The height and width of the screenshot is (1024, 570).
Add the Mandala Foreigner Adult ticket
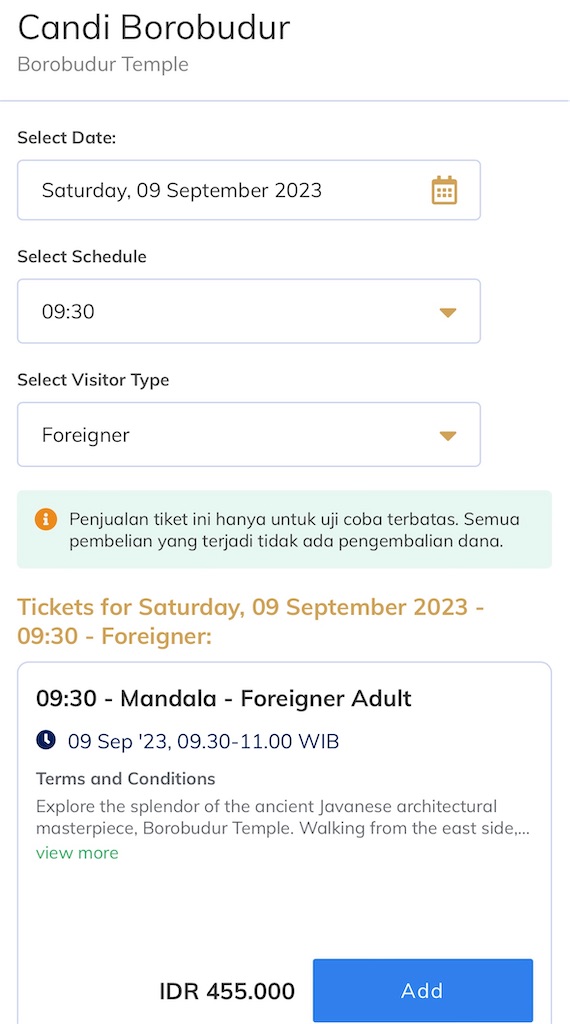(x=423, y=991)
